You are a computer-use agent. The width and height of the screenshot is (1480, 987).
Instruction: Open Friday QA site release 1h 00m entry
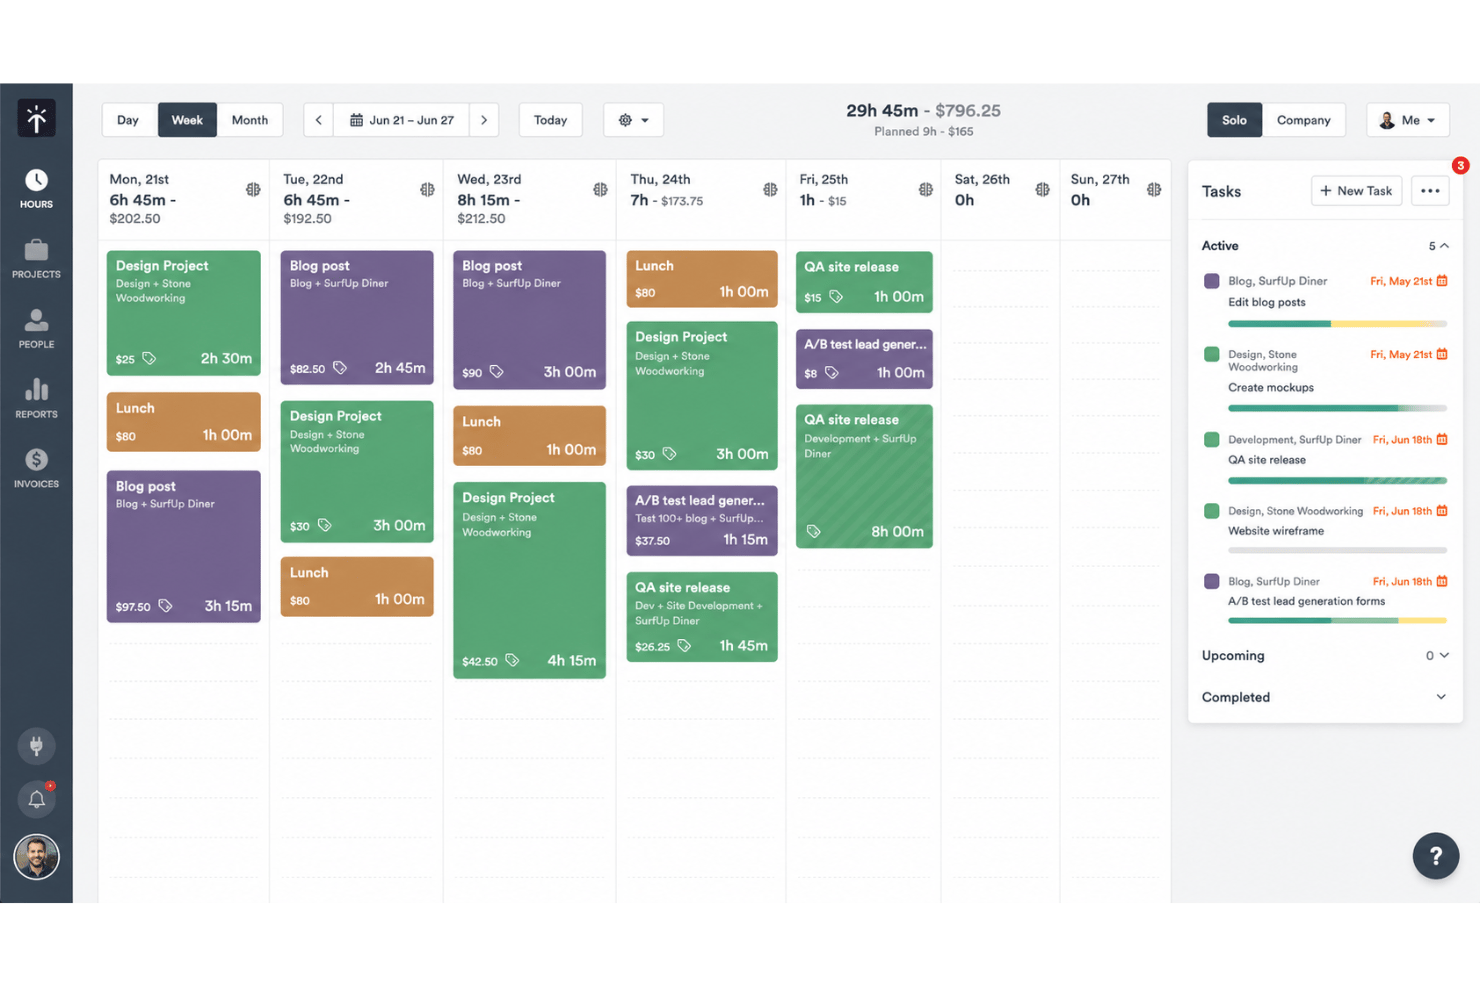(x=864, y=282)
